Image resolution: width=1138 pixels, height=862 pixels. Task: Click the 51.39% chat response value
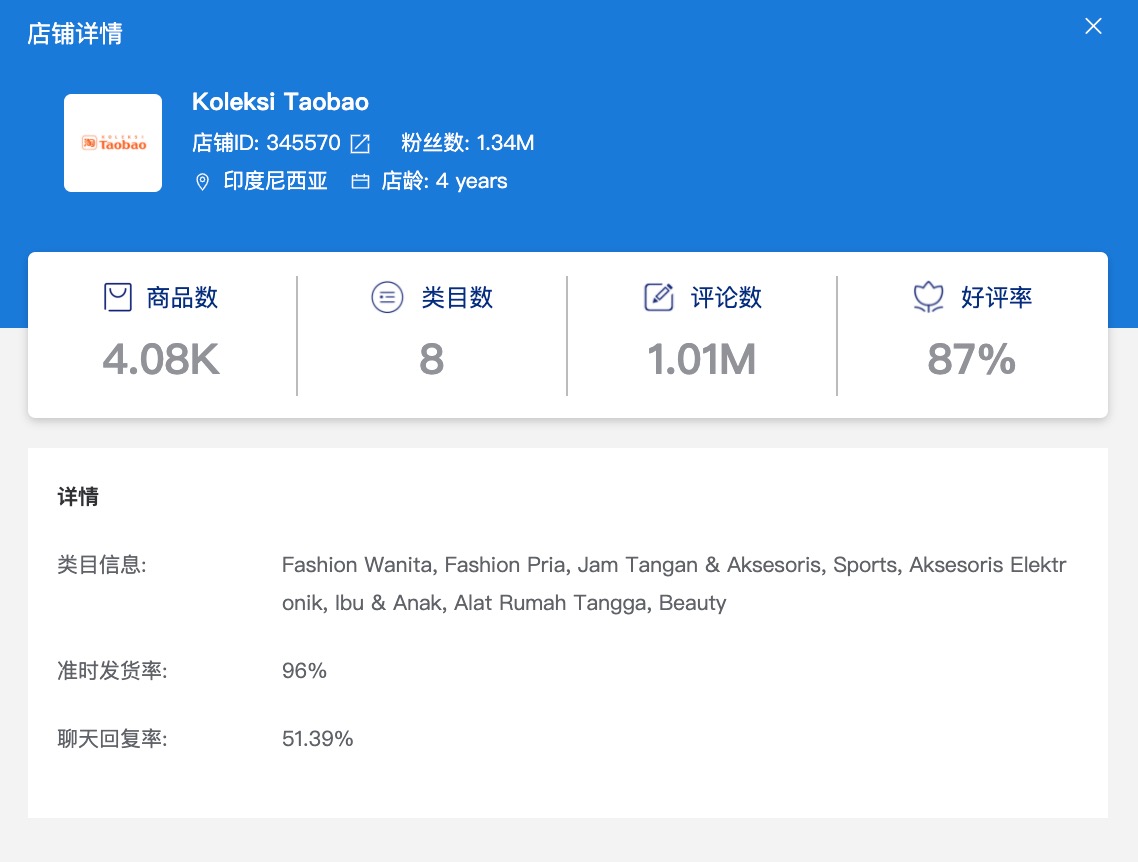tap(317, 739)
